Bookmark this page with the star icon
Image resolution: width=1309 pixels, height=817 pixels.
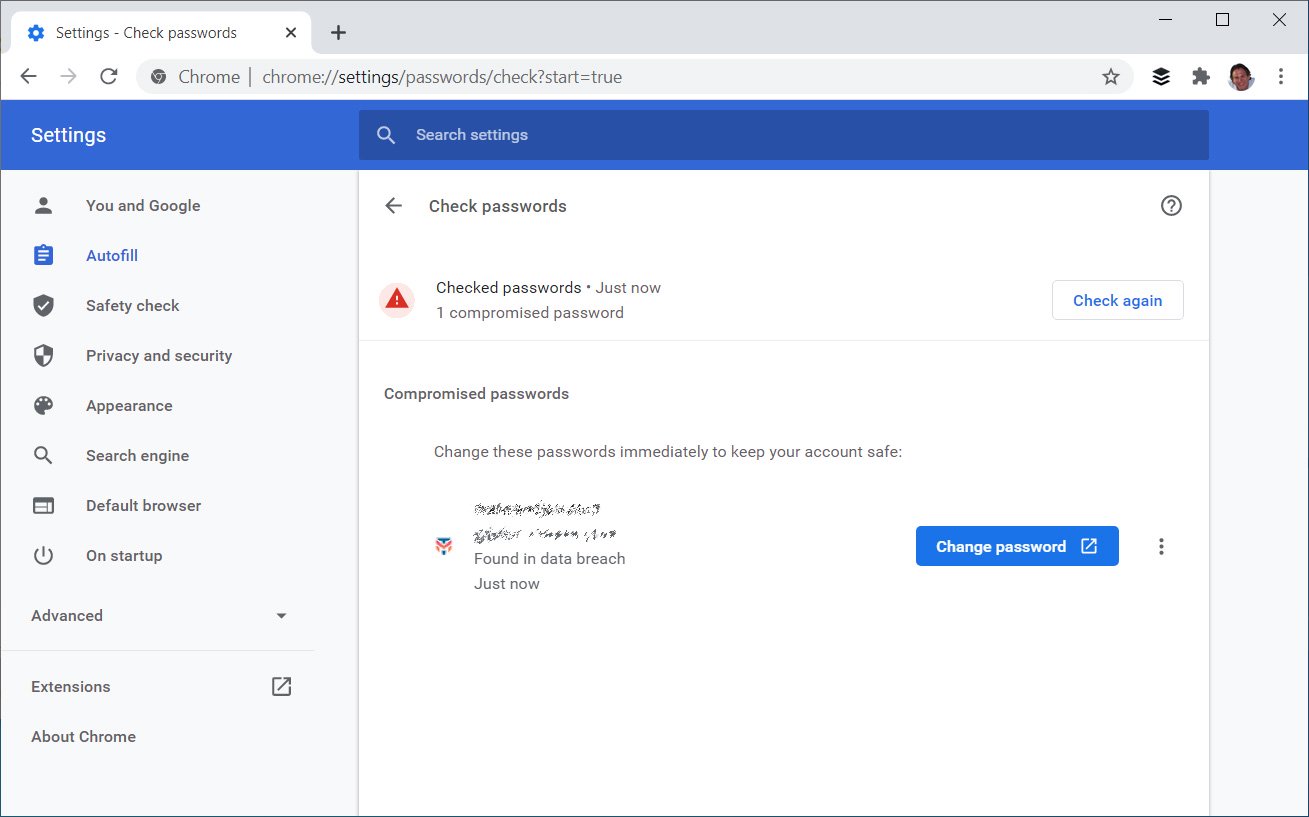pyautogui.click(x=1111, y=77)
